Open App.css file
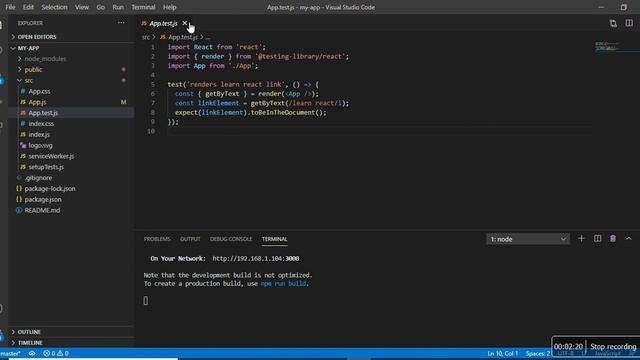 point(39,91)
